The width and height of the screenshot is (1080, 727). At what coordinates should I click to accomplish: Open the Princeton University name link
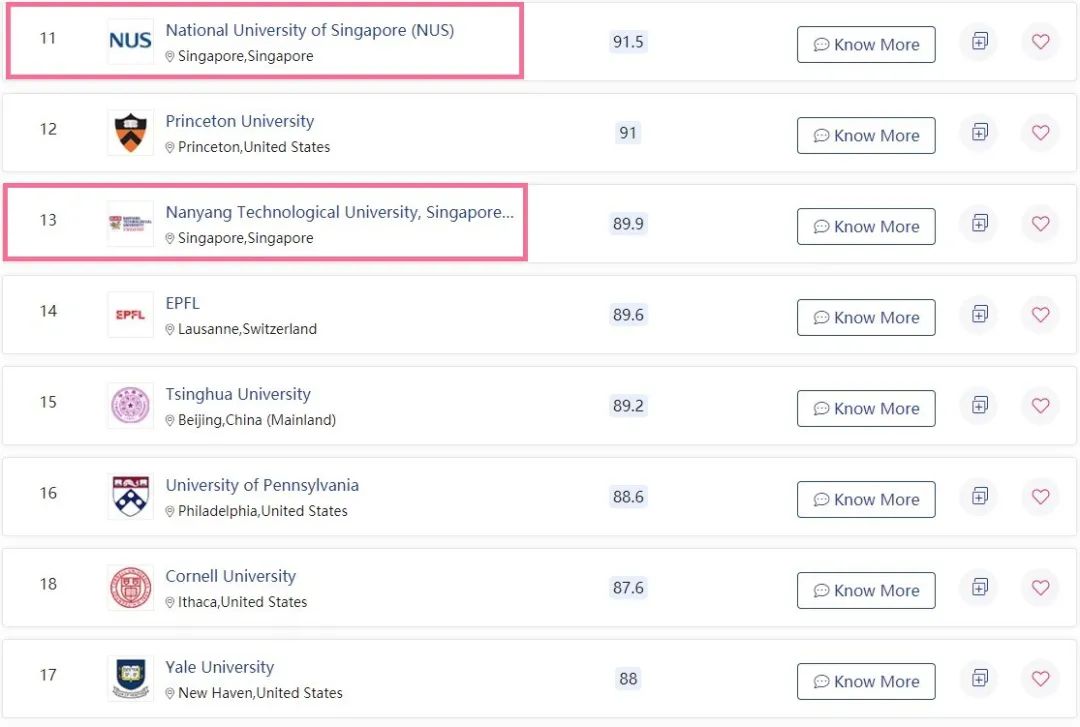click(x=240, y=121)
